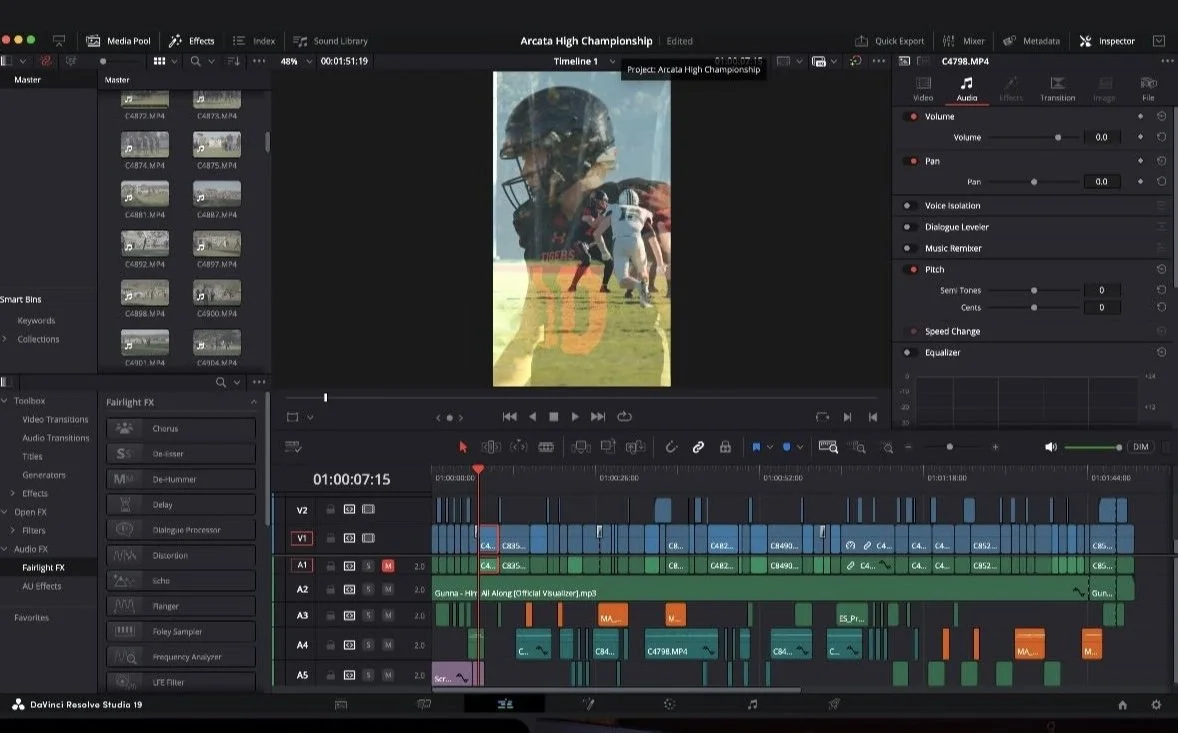The image size is (1178, 733).
Task: Click the Detail Zoom icon
Action: click(857, 447)
